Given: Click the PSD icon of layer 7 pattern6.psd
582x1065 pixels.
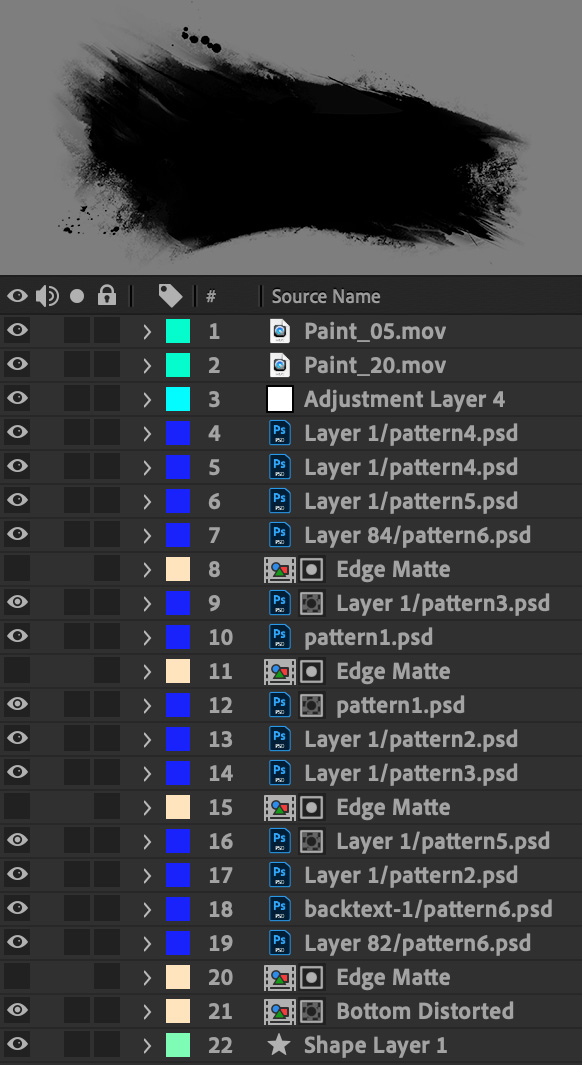Looking at the screenshot, I should tap(280, 535).
